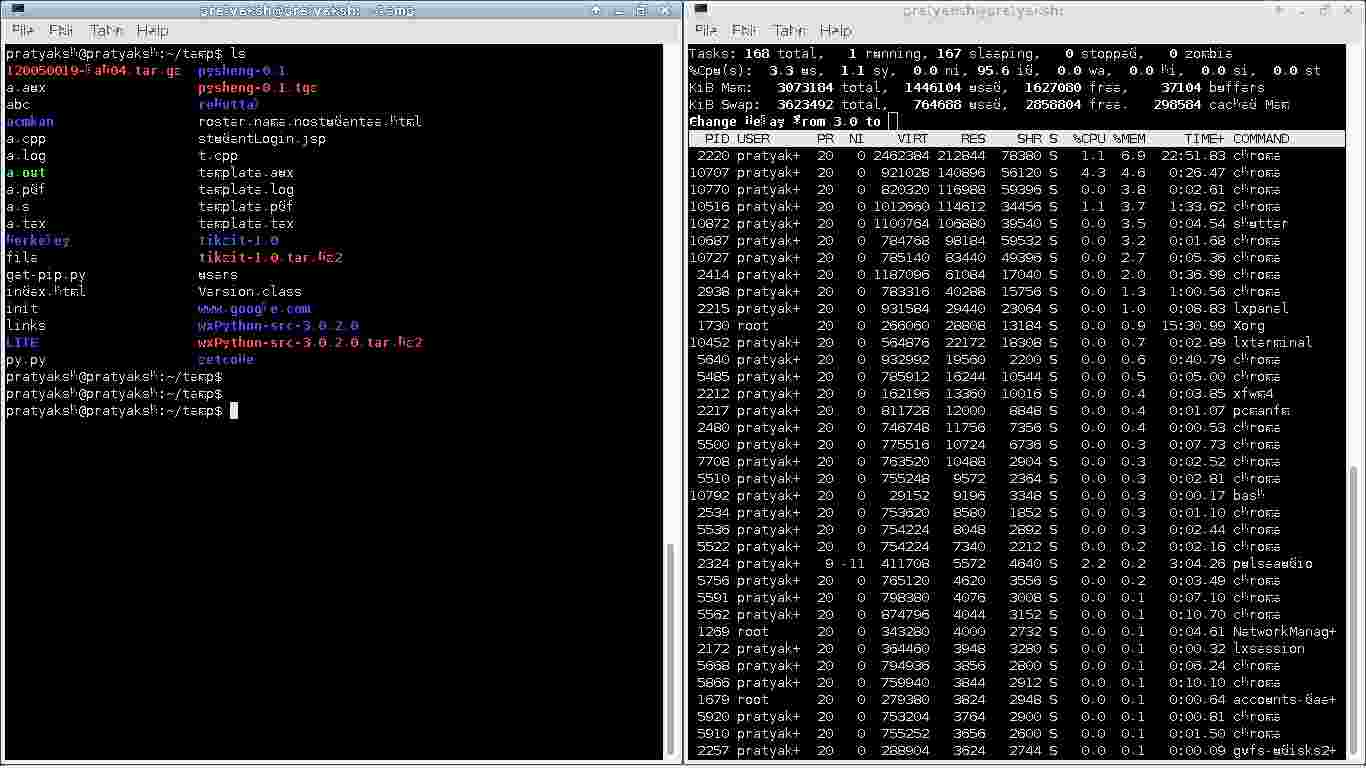Click the %CPU column header in top
The width and height of the screenshot is (1366, 768).
[1089, 139]
